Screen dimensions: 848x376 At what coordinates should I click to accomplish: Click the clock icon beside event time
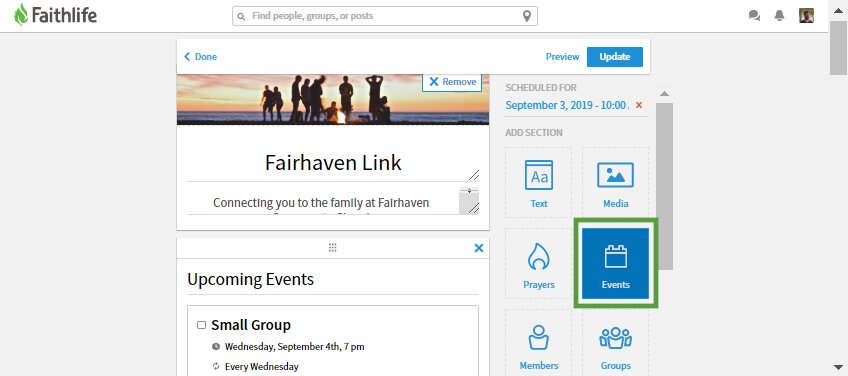[216, 346]
